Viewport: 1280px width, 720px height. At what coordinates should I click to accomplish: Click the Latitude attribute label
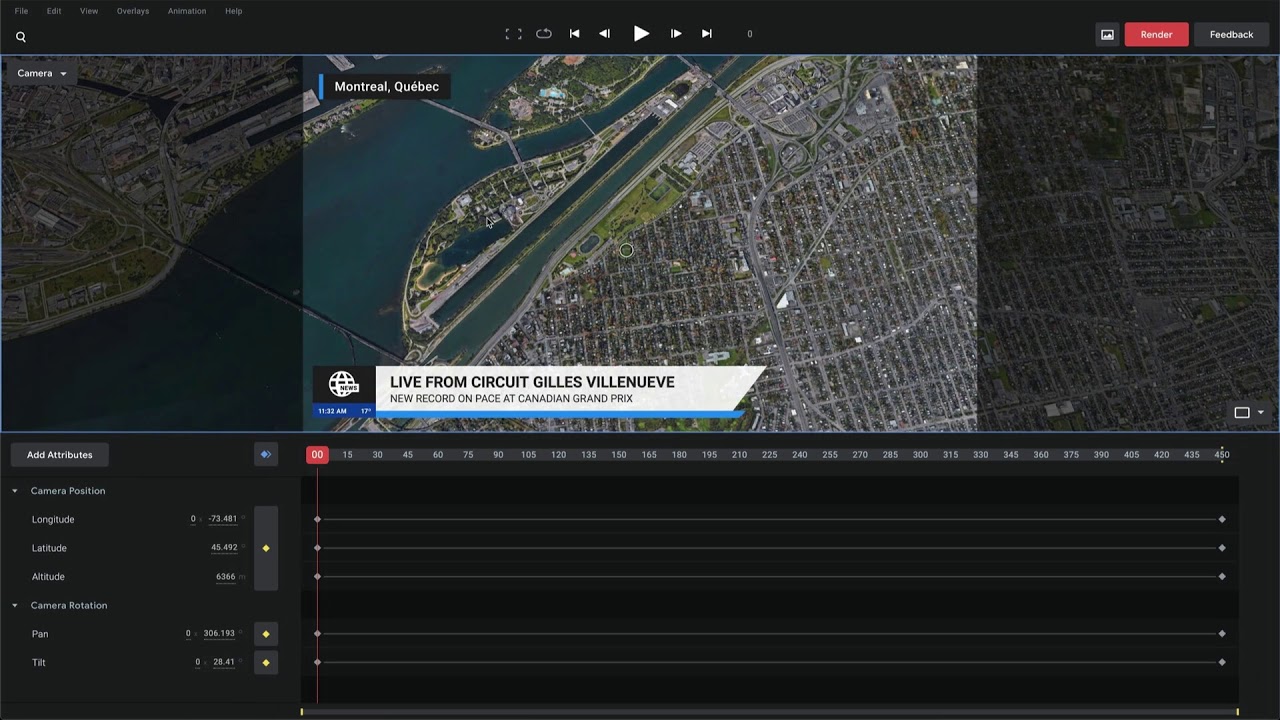click(49, 548)
